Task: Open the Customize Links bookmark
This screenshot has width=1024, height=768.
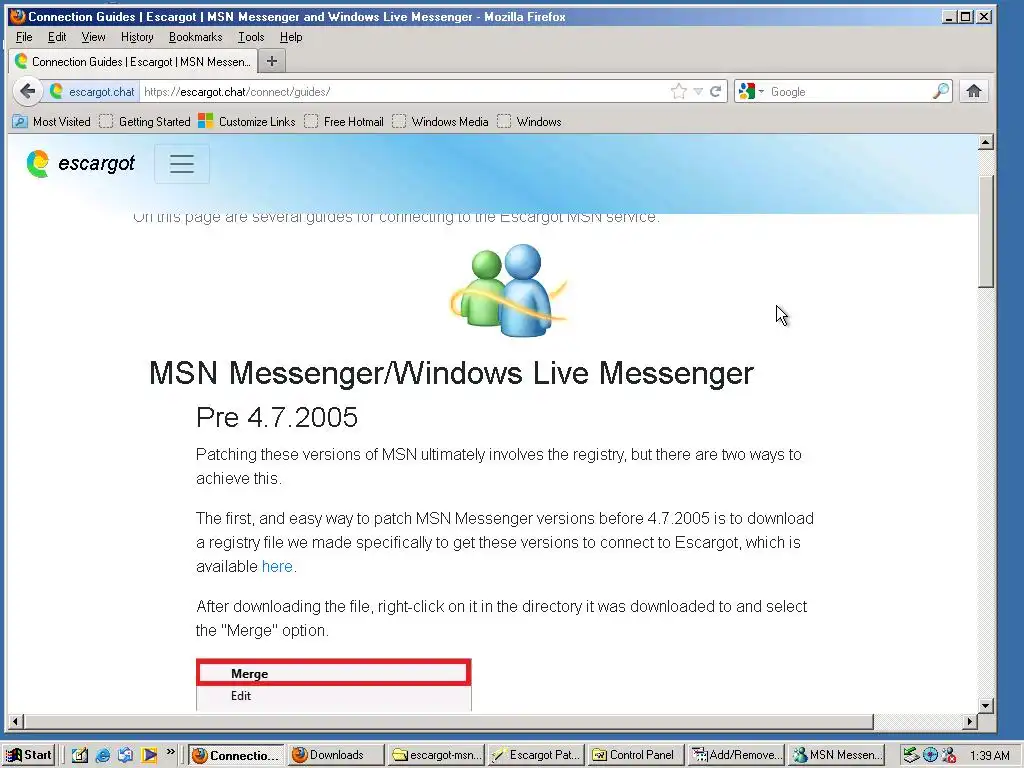Action: (247, 121)
